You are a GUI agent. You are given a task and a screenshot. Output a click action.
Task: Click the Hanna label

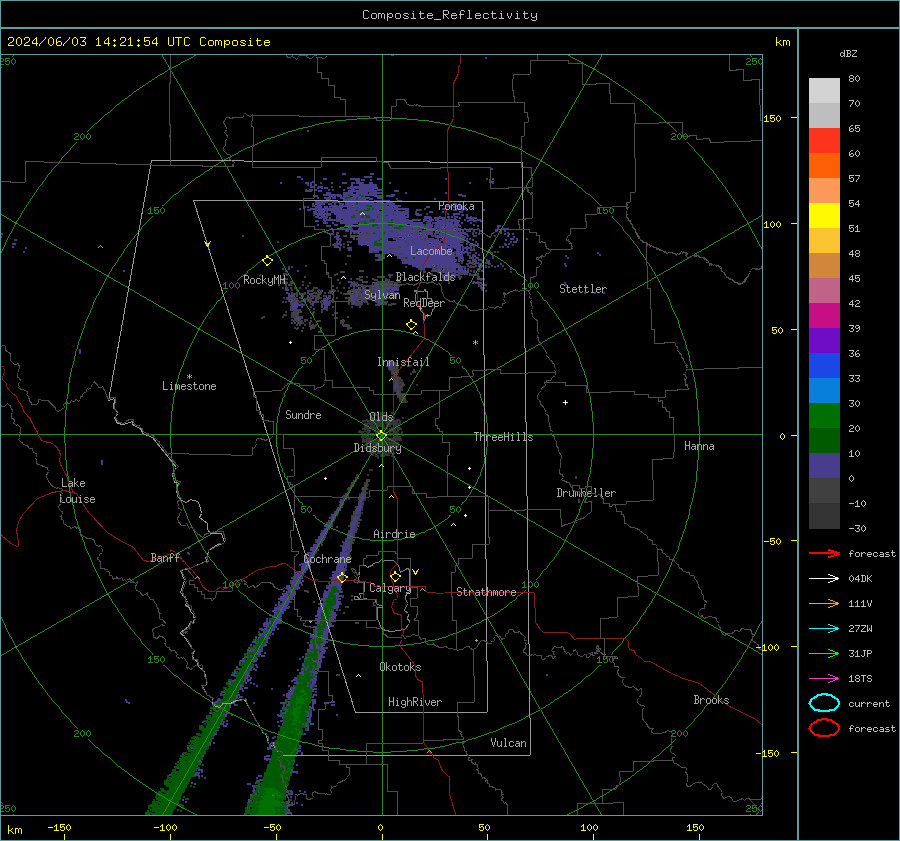699,446
